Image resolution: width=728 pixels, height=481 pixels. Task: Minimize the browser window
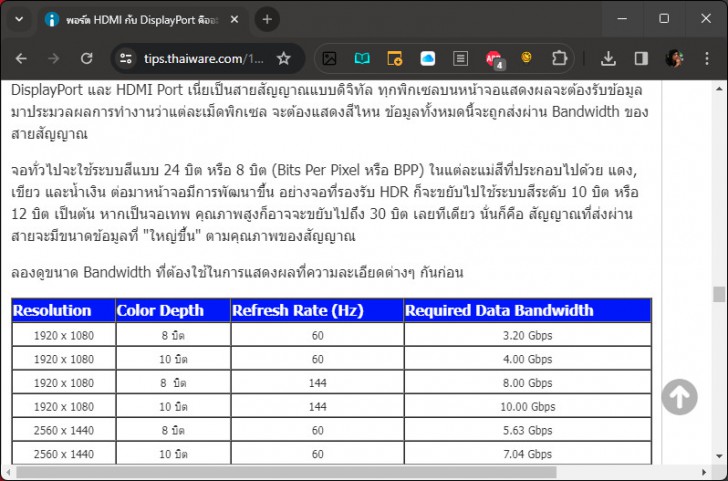point(622,19)
